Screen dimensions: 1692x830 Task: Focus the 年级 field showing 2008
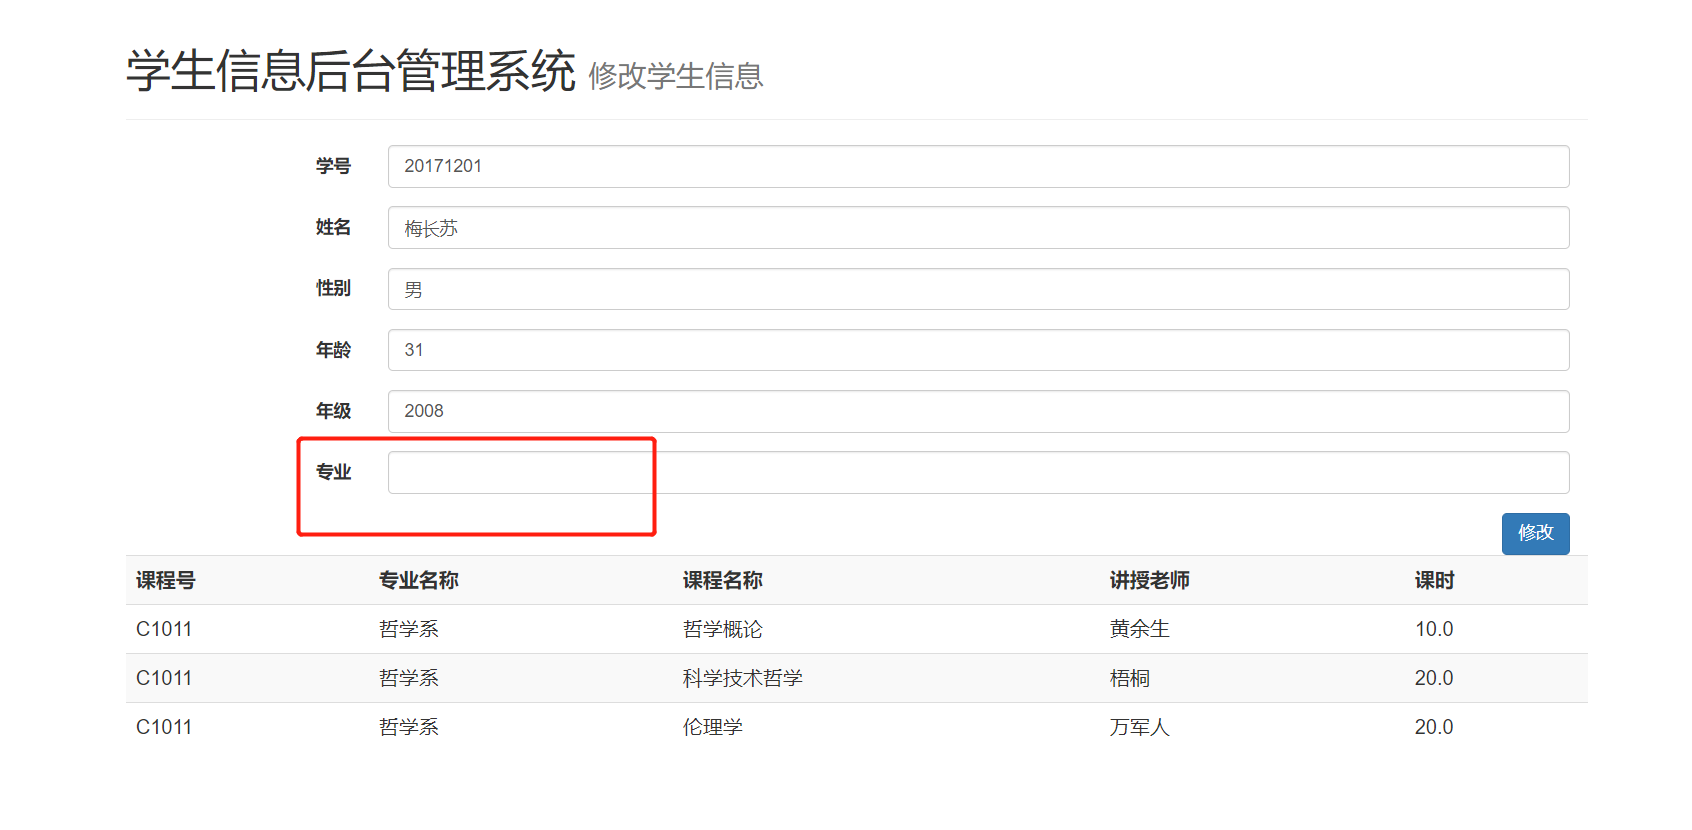click(x=978, y=411)
